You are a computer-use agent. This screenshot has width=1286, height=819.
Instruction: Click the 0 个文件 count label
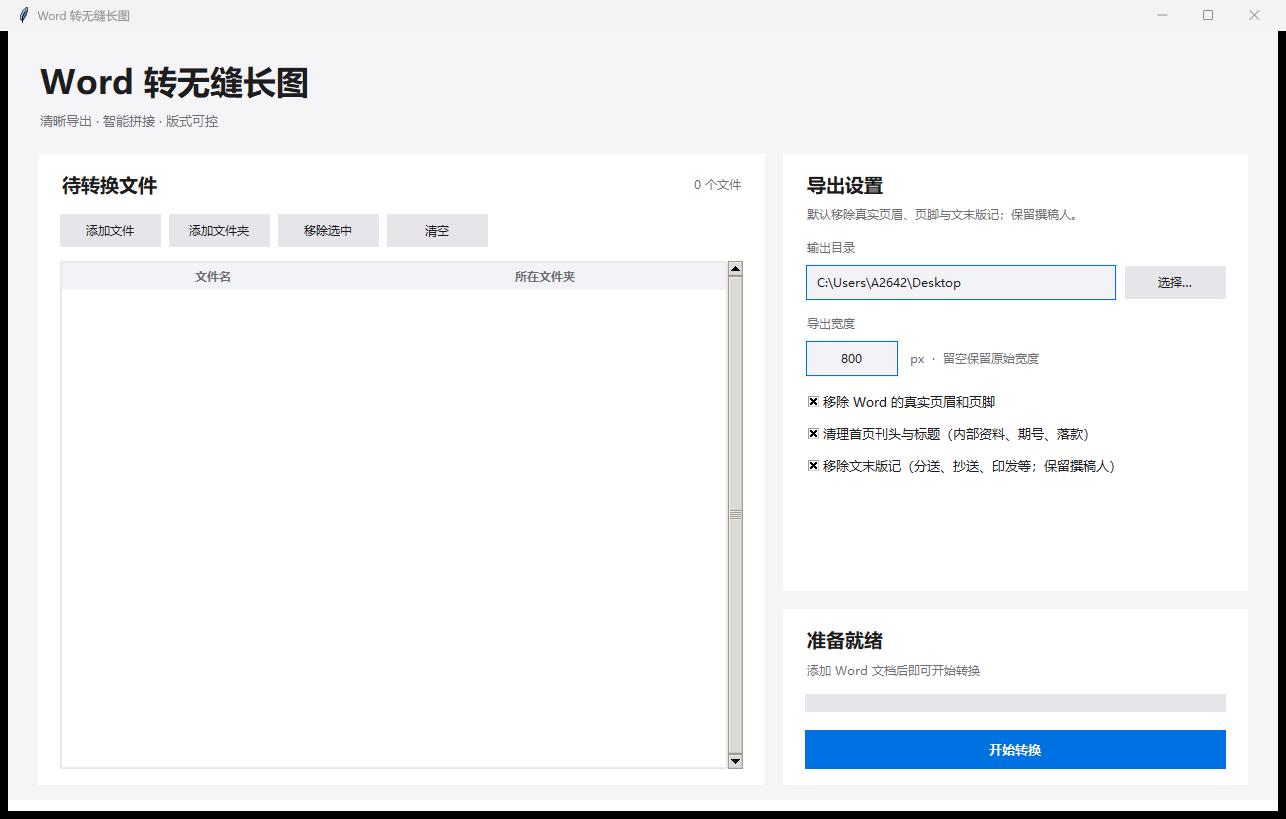click(x=718, y=185)
